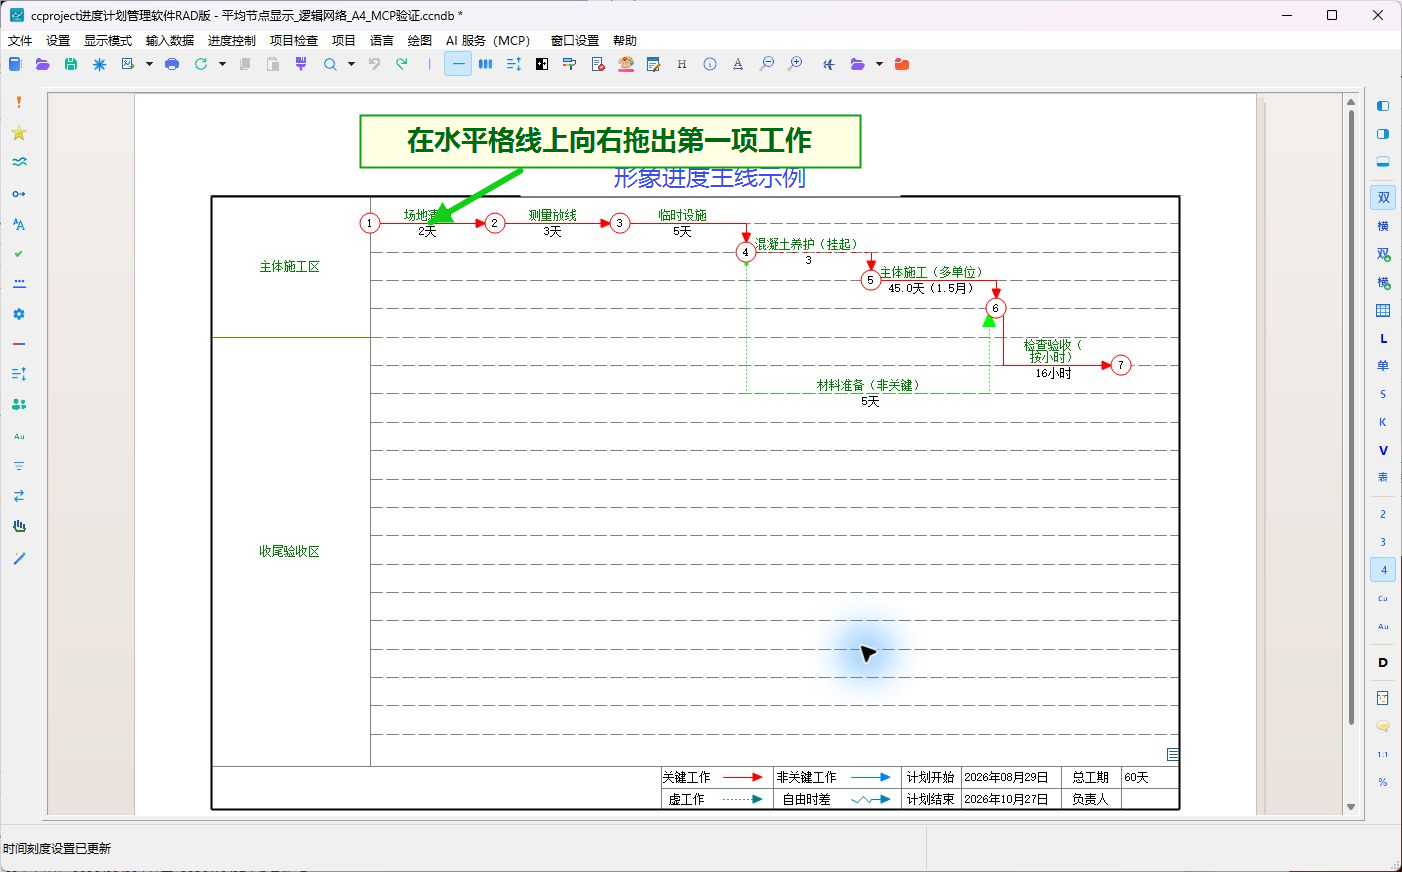This screenshot has height=872, width=1402.
Task: Click the red folder icon in toolbar
Action: pos(902,64)
